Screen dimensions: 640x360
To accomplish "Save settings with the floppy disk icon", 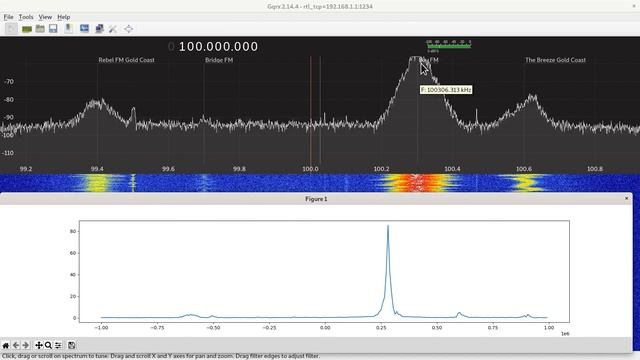I will (x=53, y=29).
